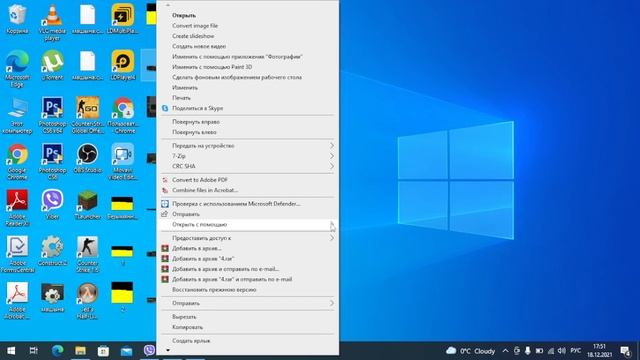Choose Combine files in Acrobat
This screenshot has width=640, height=360.
248,190
